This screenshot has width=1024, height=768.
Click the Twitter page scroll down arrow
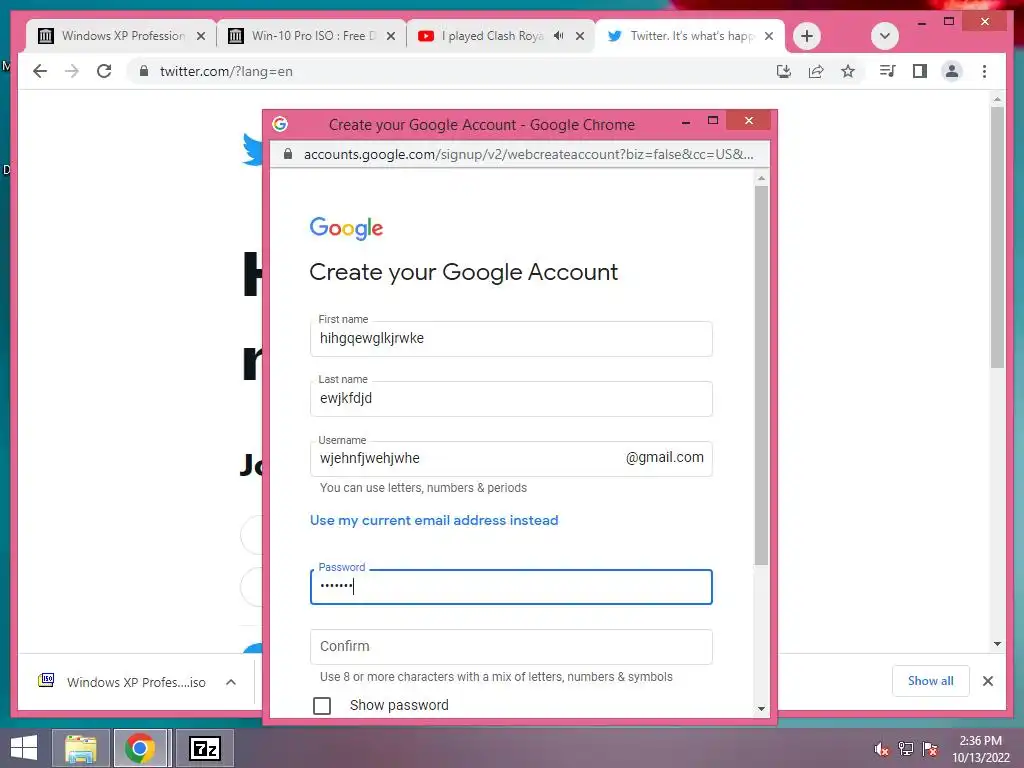(x=997, y=644)
